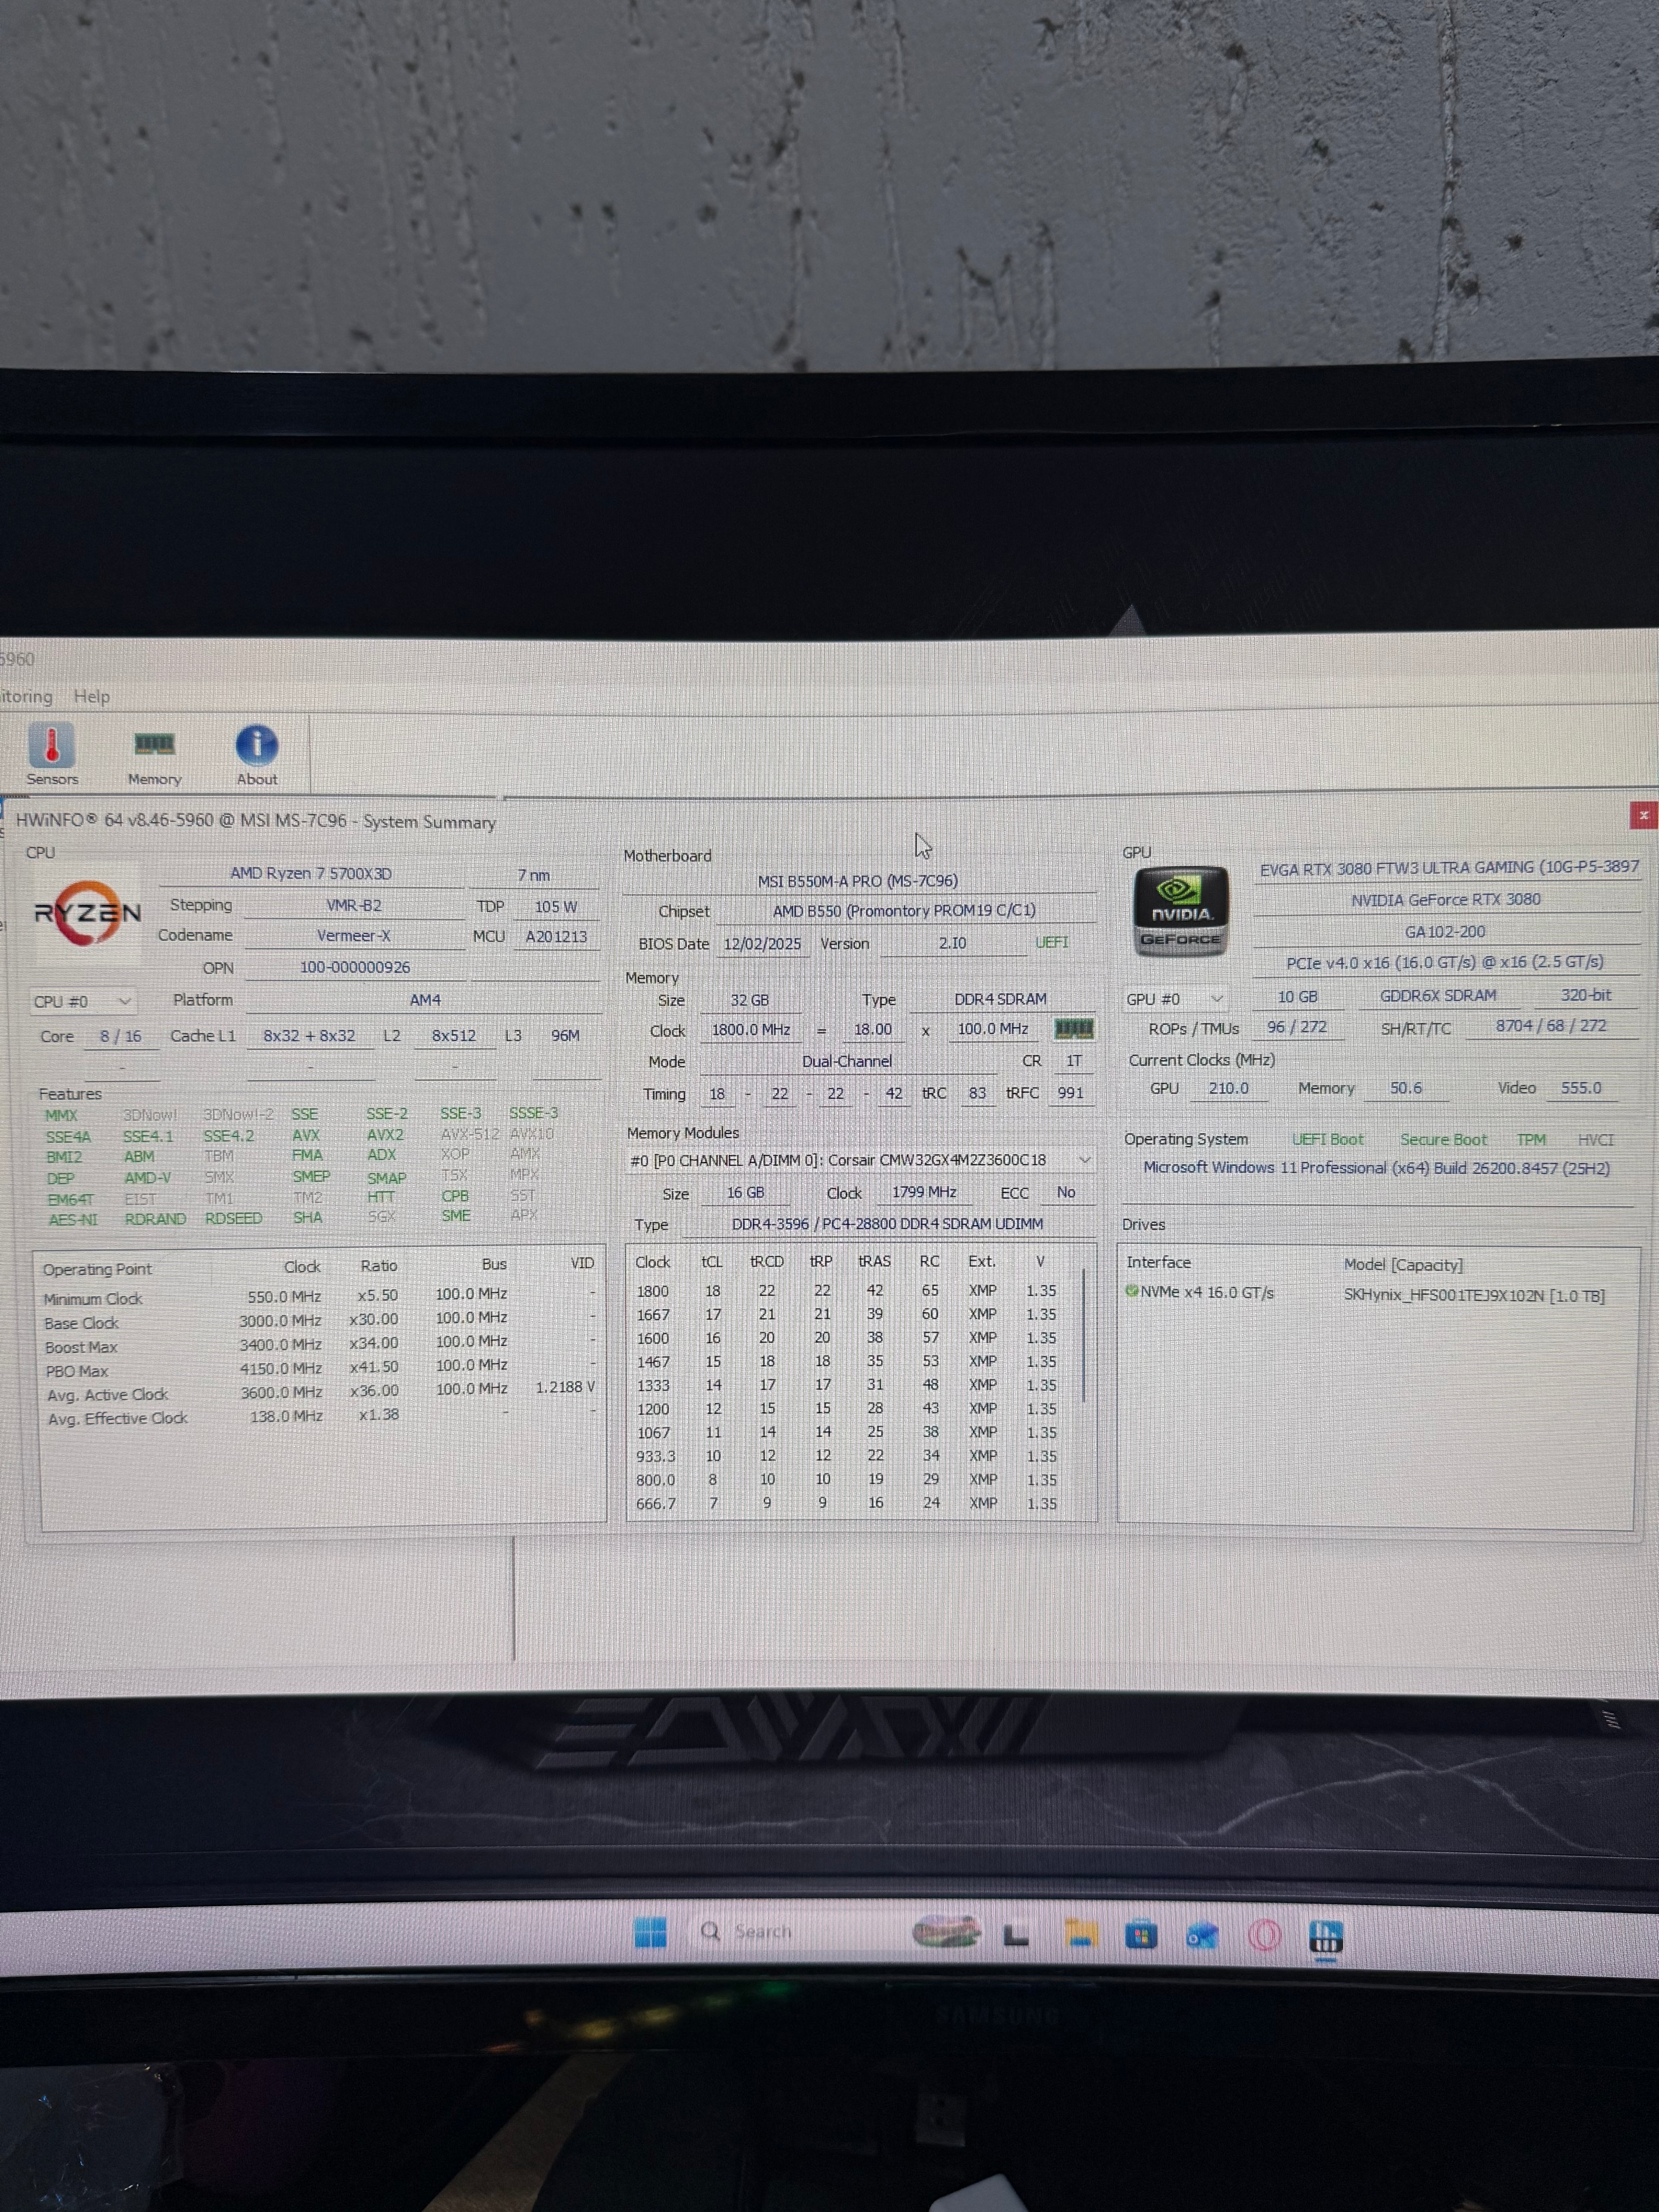This screenshot has height=2212, width=1659.
Task: Click the AVX2 feature flag
Action: point(385,1134)
